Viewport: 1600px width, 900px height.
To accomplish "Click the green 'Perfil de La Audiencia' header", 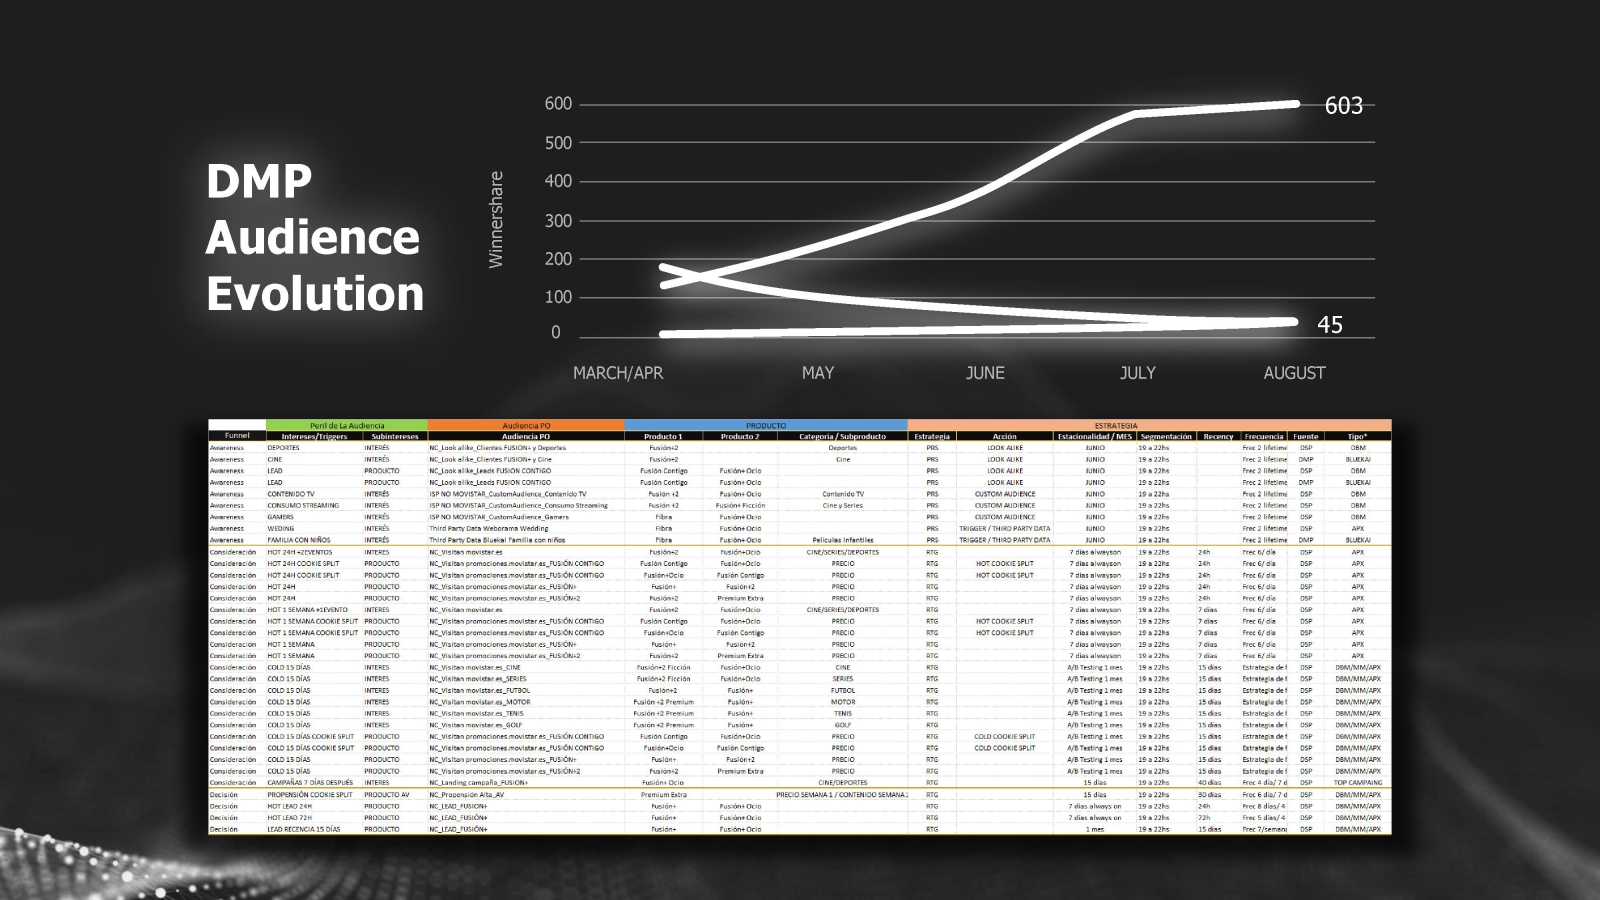I will (x=347, y=426).
